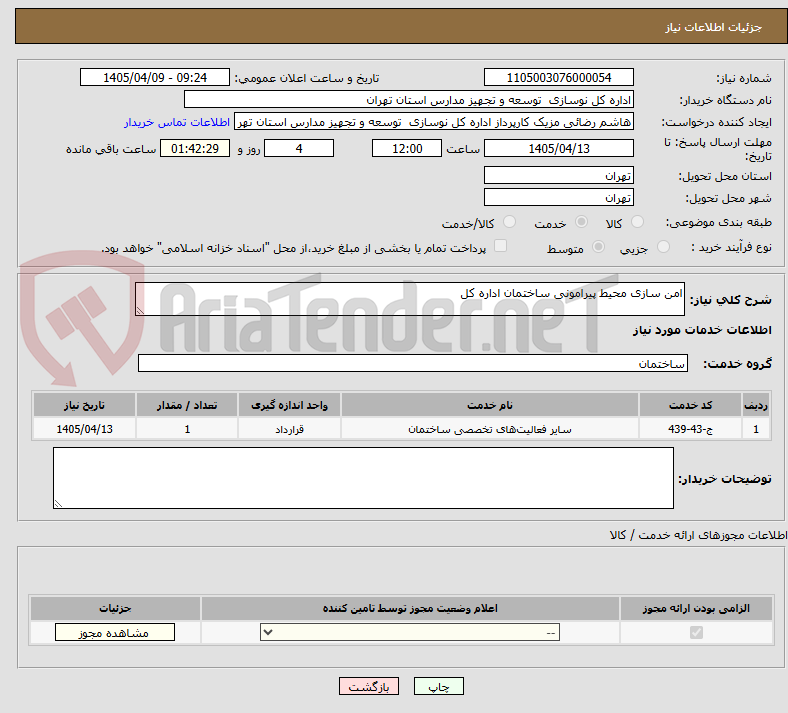Select the متوسط purchase type radio
The width and height of the screenshot is (788, 713).
point(598,246)
